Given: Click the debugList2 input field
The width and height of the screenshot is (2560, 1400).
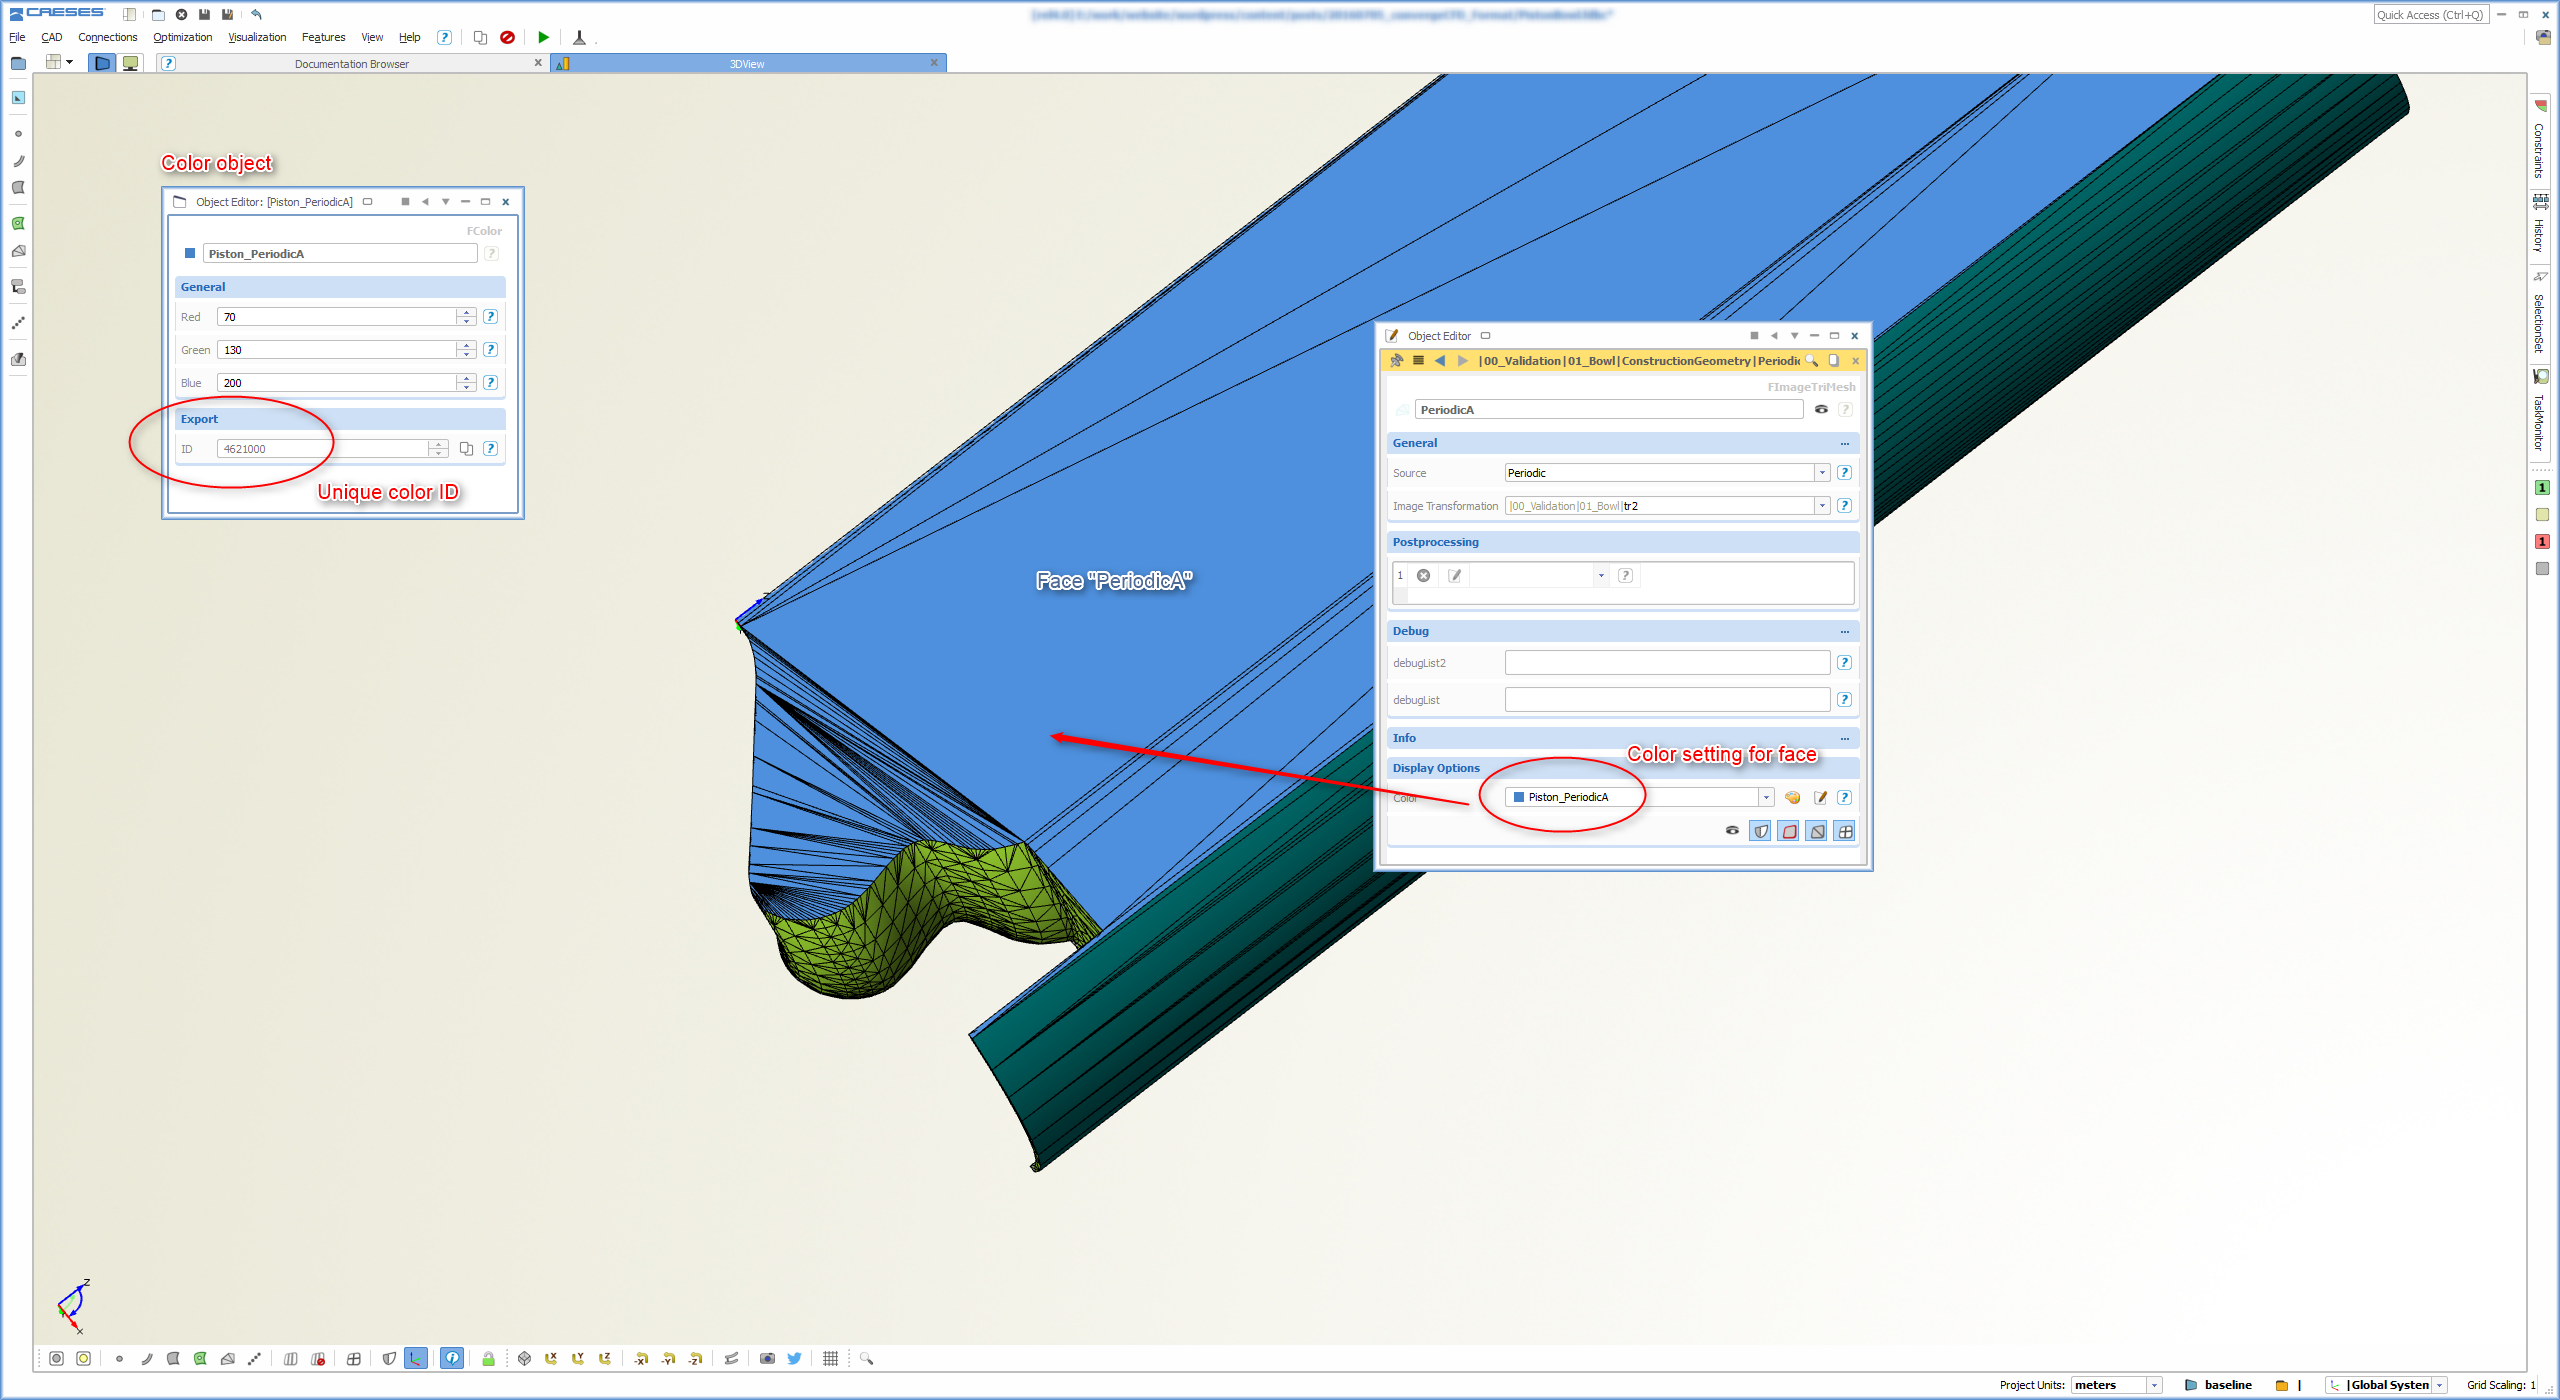Looking at the screenshot, I should pos(1667,662).
